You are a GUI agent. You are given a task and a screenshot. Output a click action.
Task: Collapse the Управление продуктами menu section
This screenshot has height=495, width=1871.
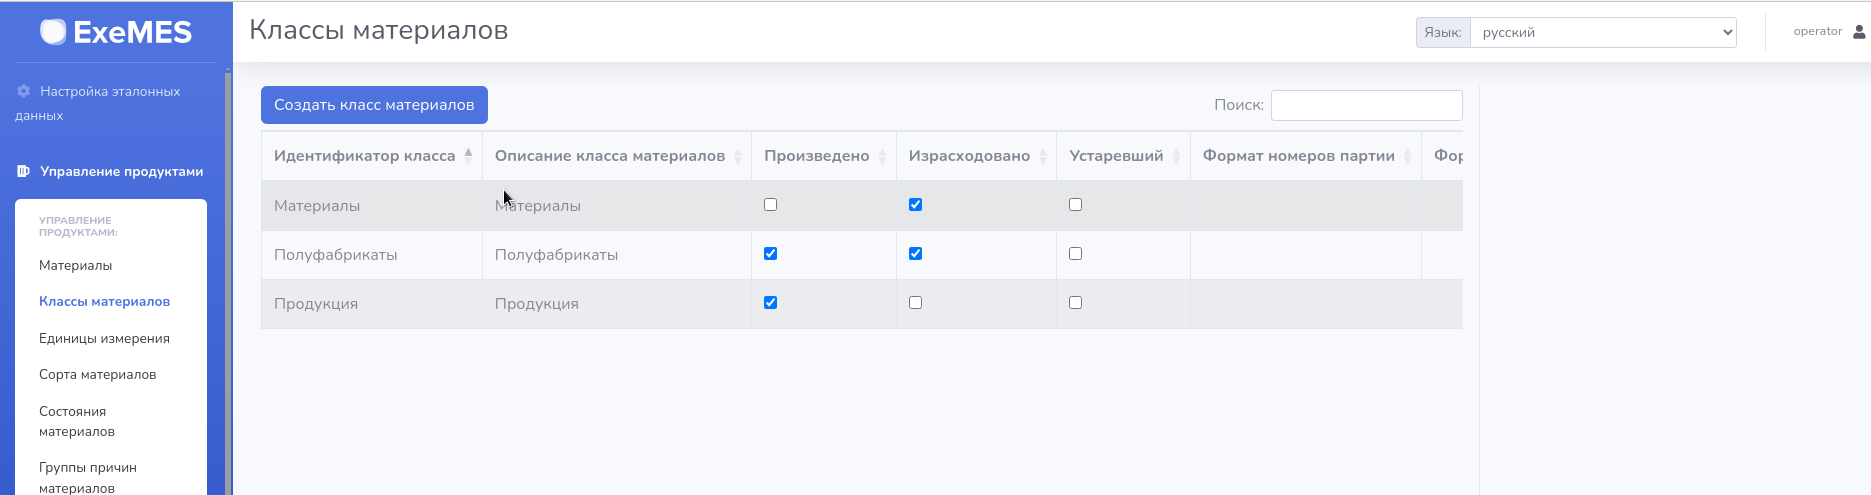(121, 171)
